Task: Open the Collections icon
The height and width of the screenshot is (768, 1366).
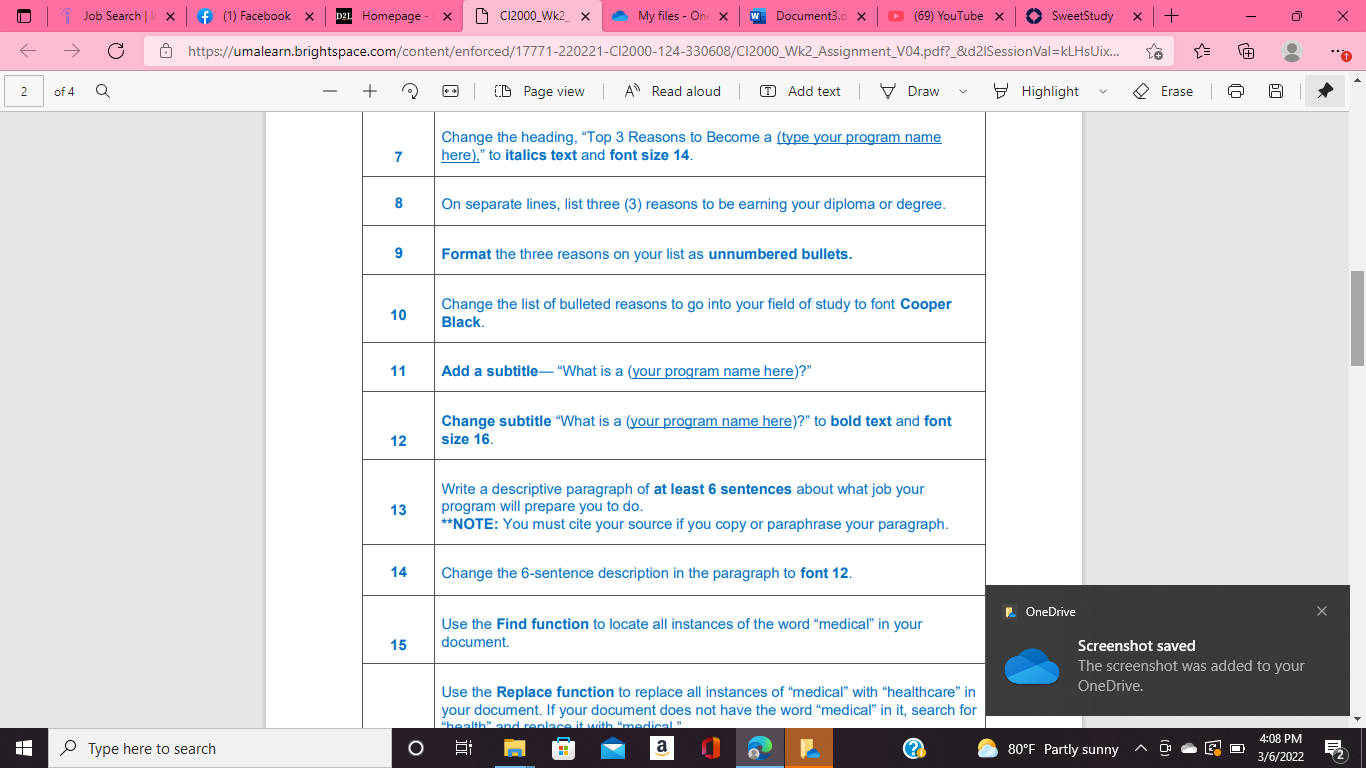Action: click(x=1246, y=51)
